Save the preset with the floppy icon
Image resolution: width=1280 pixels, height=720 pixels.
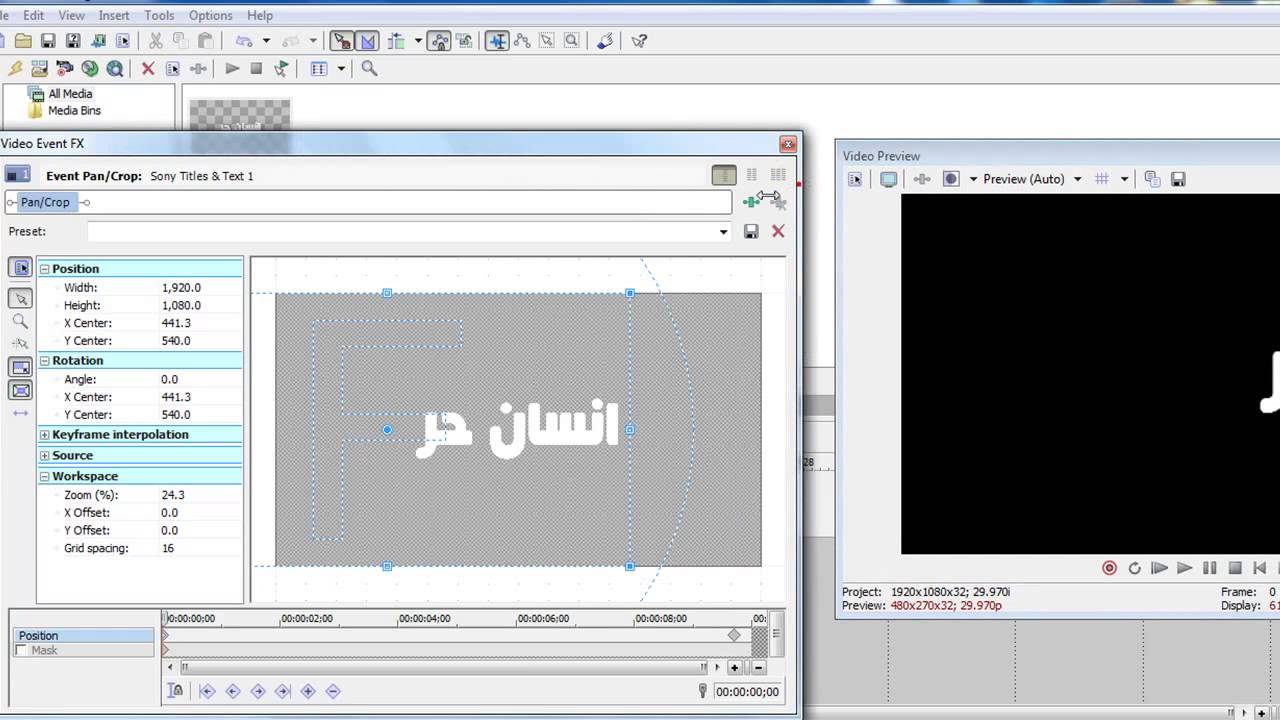point(751,231)
